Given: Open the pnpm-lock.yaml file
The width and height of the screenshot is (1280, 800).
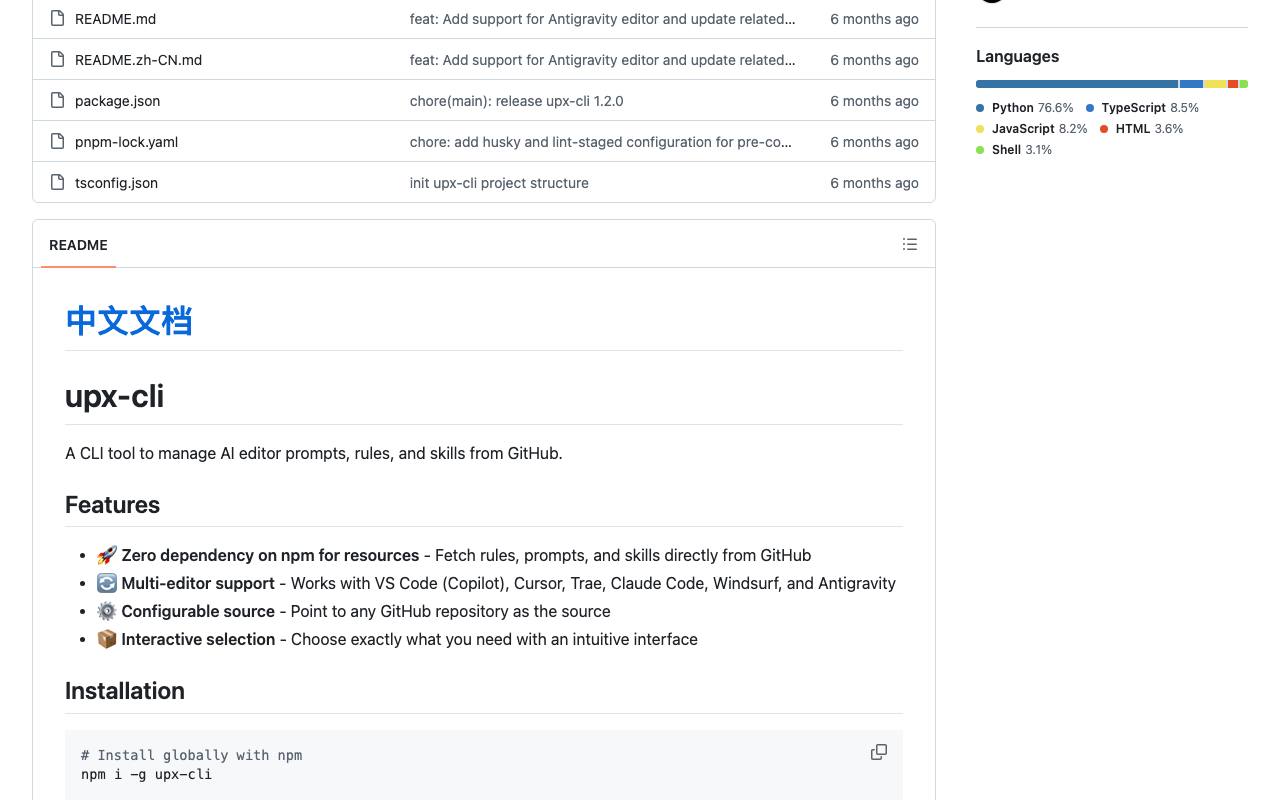Looking at the screenshot, I should pyautogui.click(x=126, y=142).
